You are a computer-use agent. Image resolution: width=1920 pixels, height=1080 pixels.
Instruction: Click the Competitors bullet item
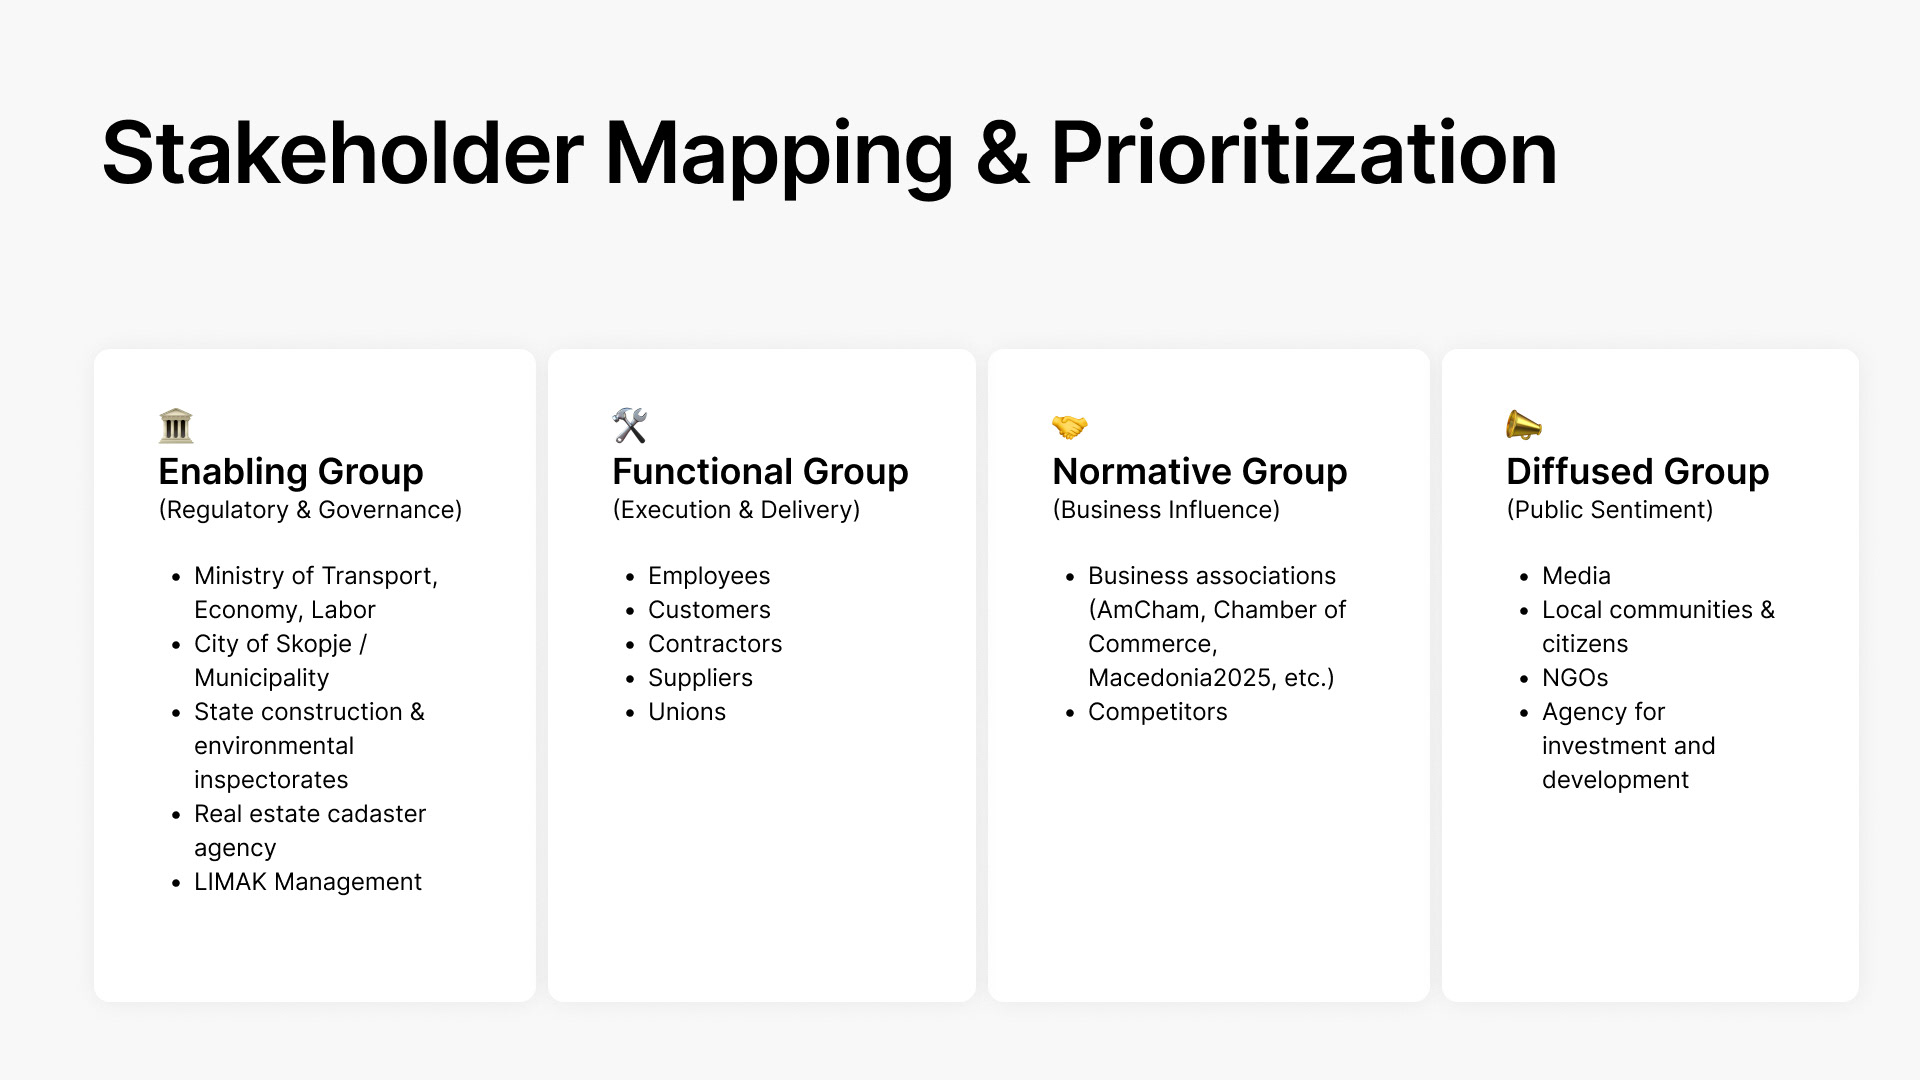(x=1158, y=712)
